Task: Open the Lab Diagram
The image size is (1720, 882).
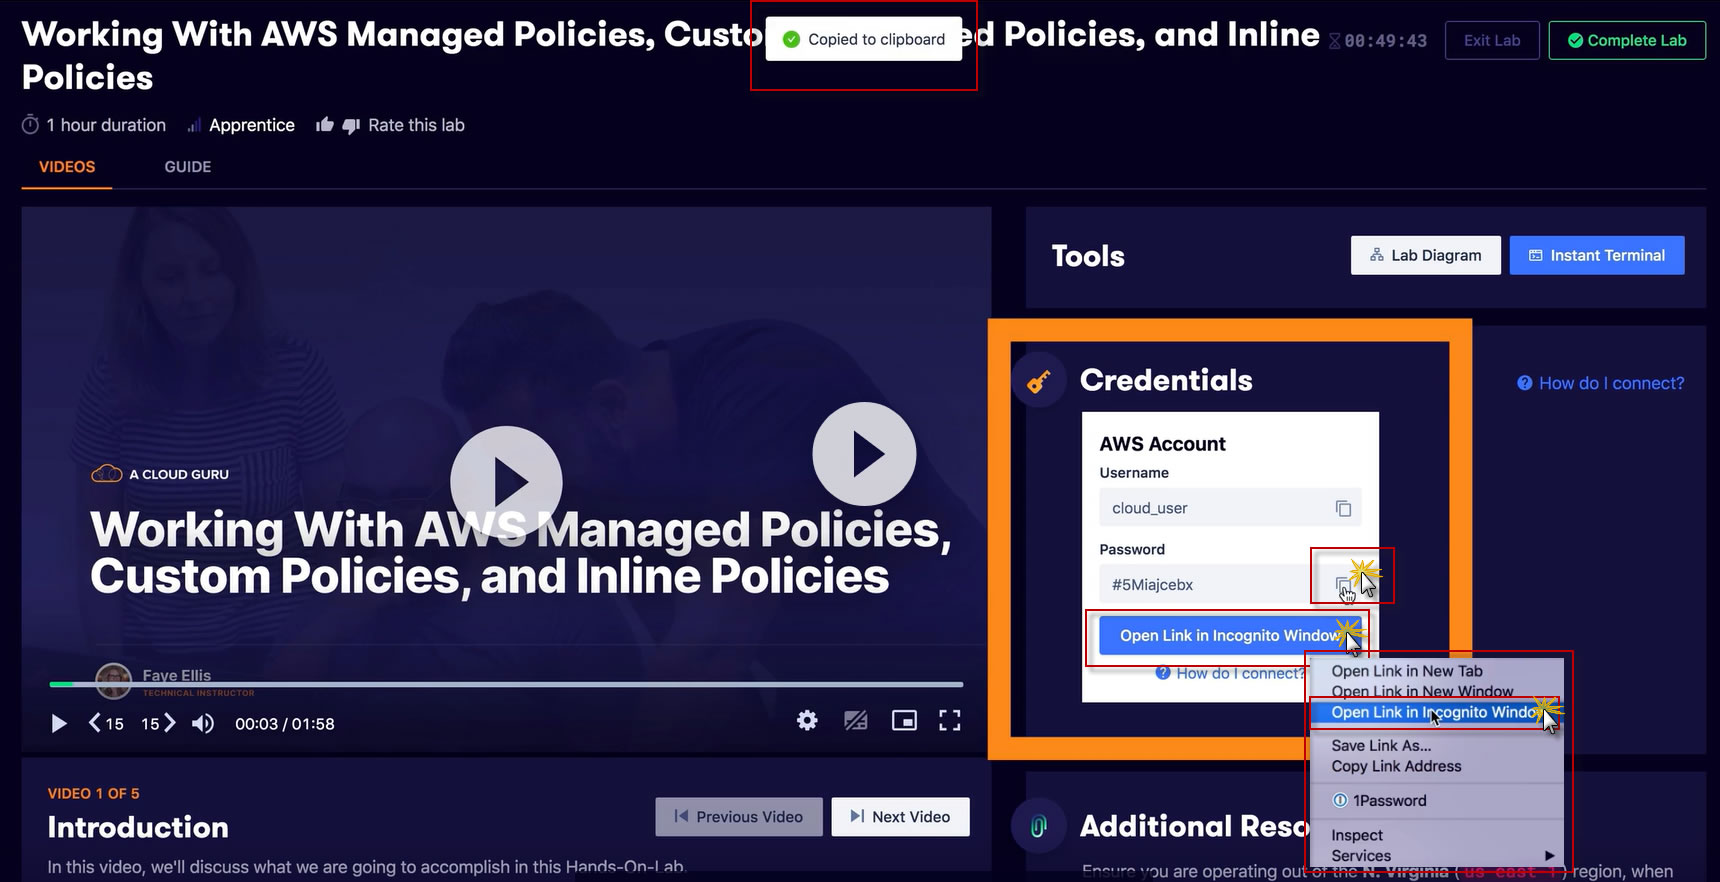Action: pyautogui.click(x=1426, y=255)
